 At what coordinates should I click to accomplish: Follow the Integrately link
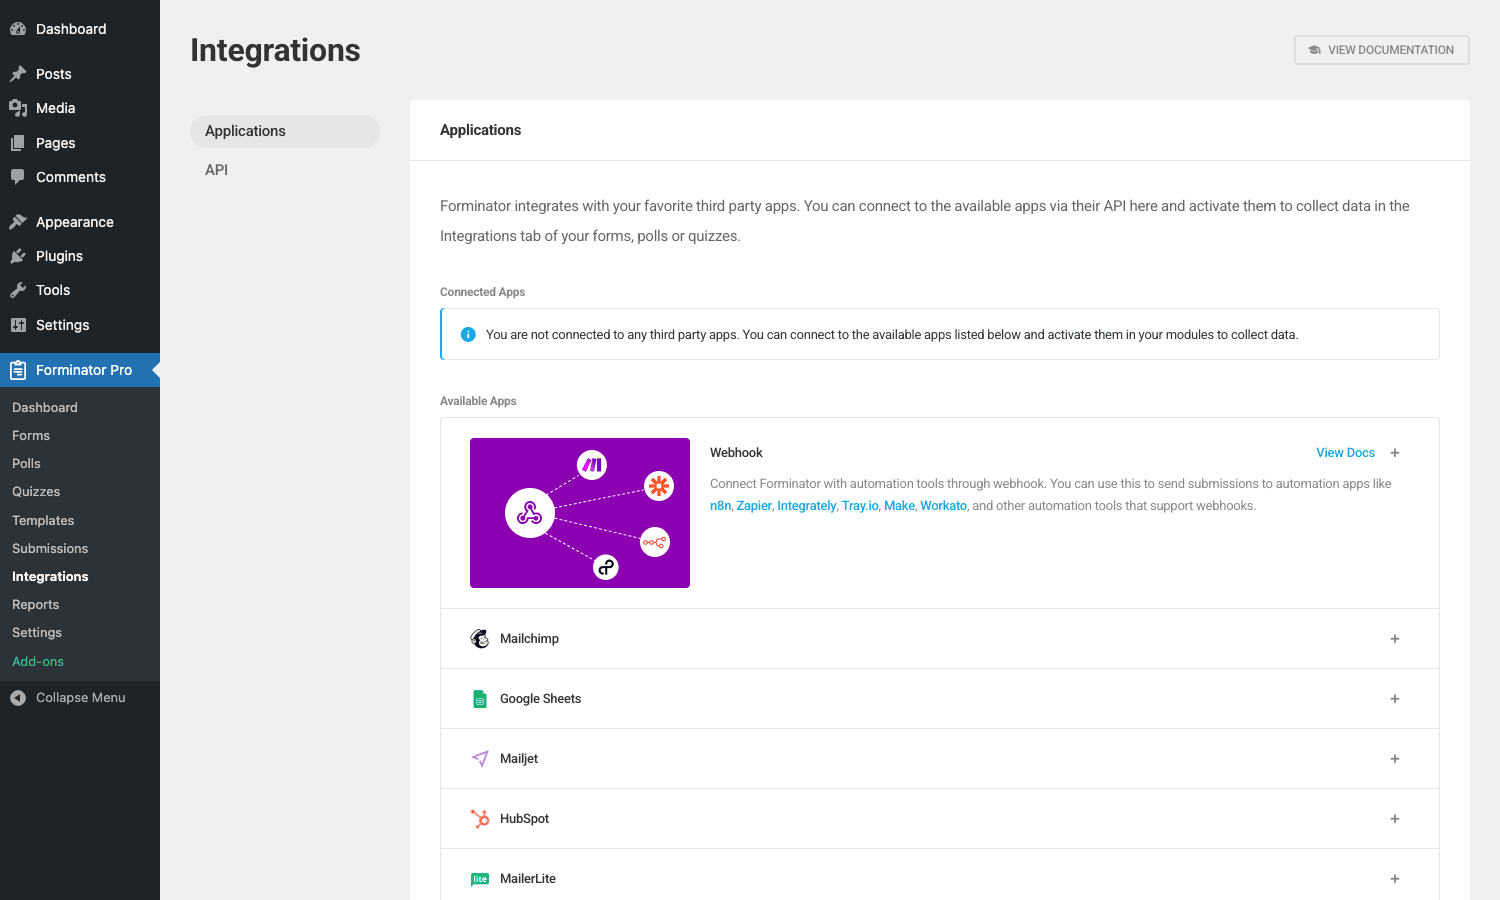[x=806, y=506]
